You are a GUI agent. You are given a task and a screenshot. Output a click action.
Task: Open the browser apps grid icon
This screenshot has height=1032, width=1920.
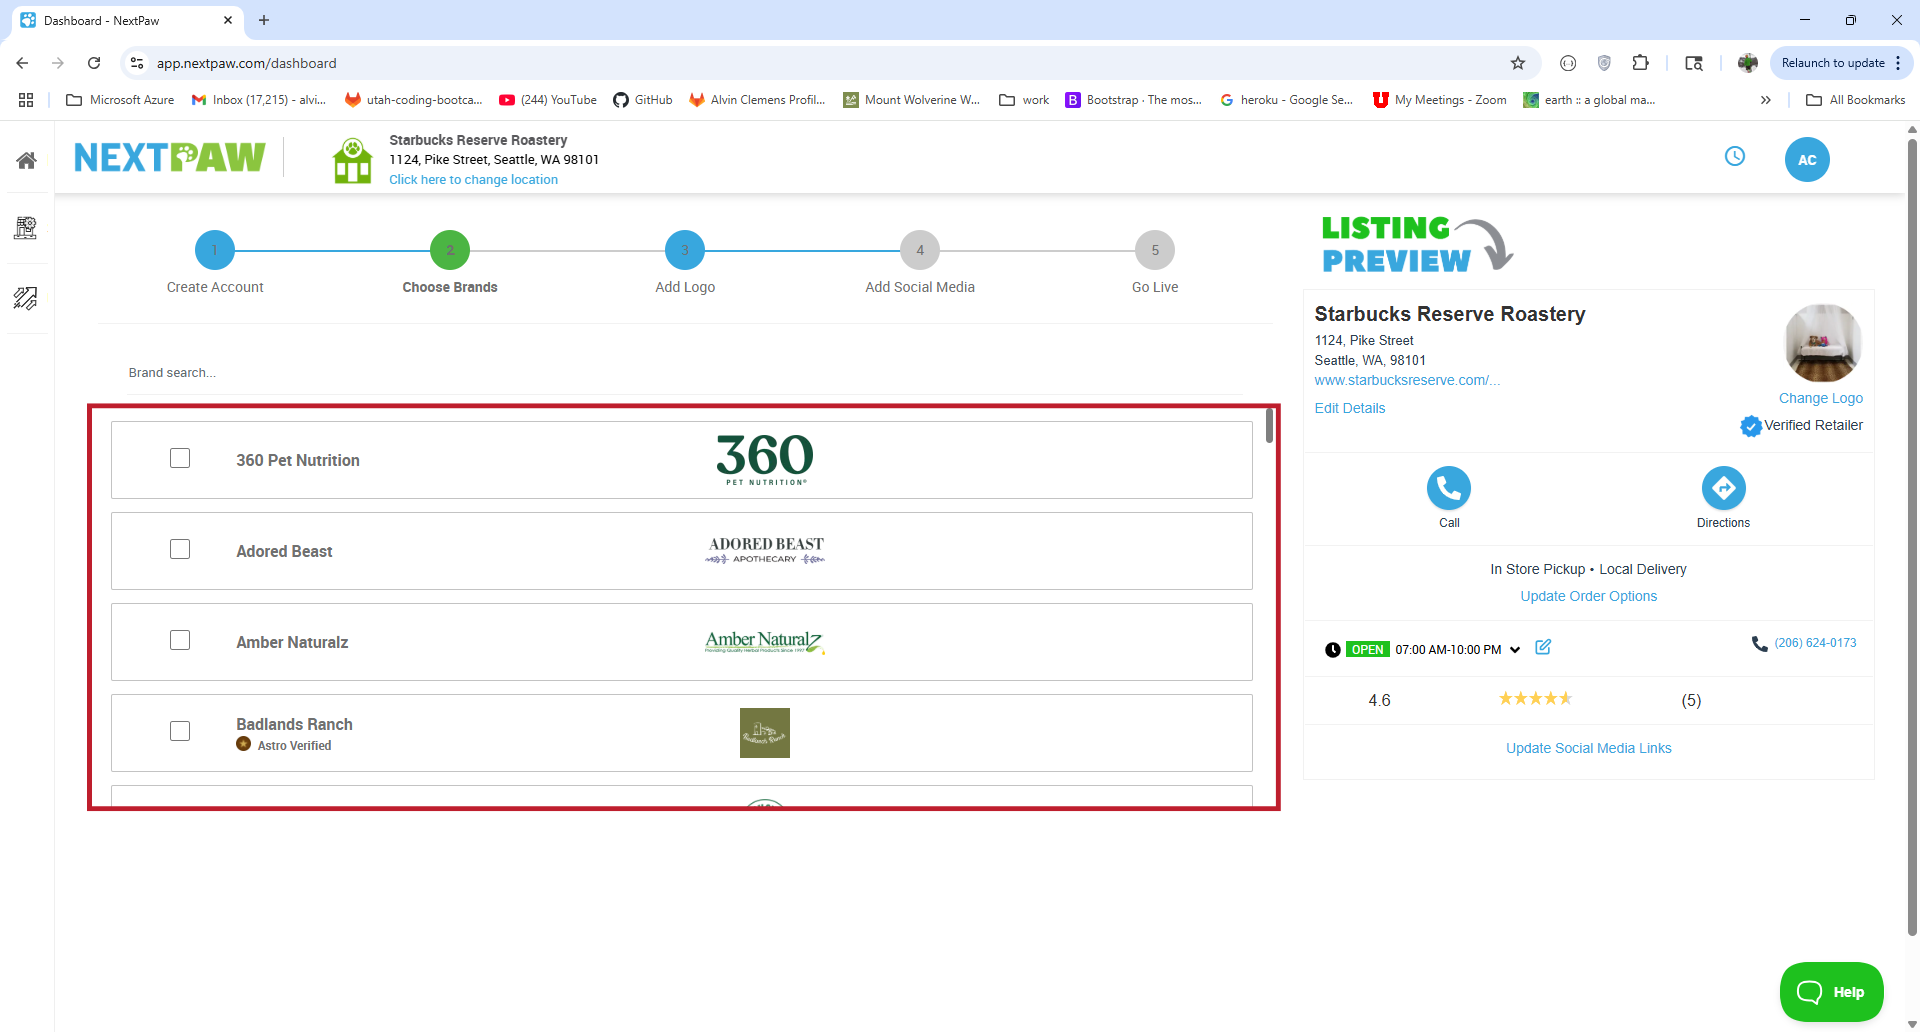point(26,100)
